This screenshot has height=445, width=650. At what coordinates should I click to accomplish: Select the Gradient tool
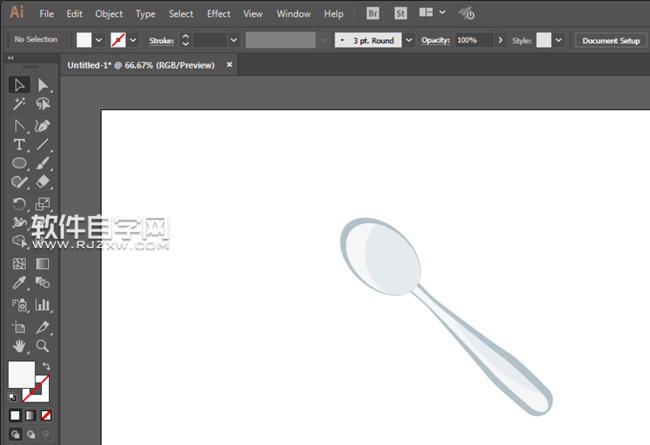(x=43, y=264)
